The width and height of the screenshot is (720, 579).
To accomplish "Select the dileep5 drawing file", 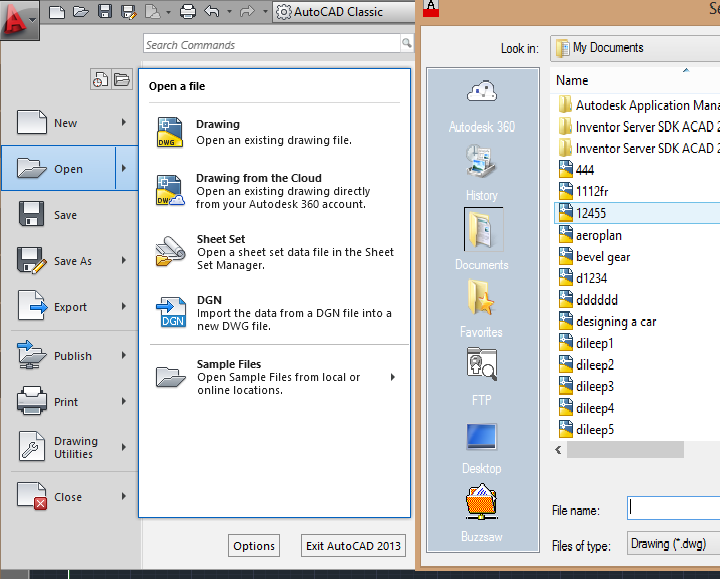I will (586, 430).
